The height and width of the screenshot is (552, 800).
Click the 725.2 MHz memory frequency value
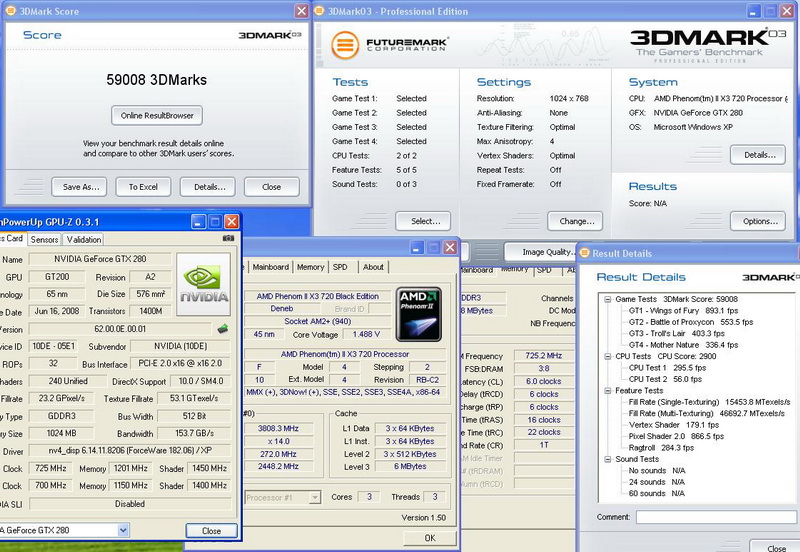(544, 356)
